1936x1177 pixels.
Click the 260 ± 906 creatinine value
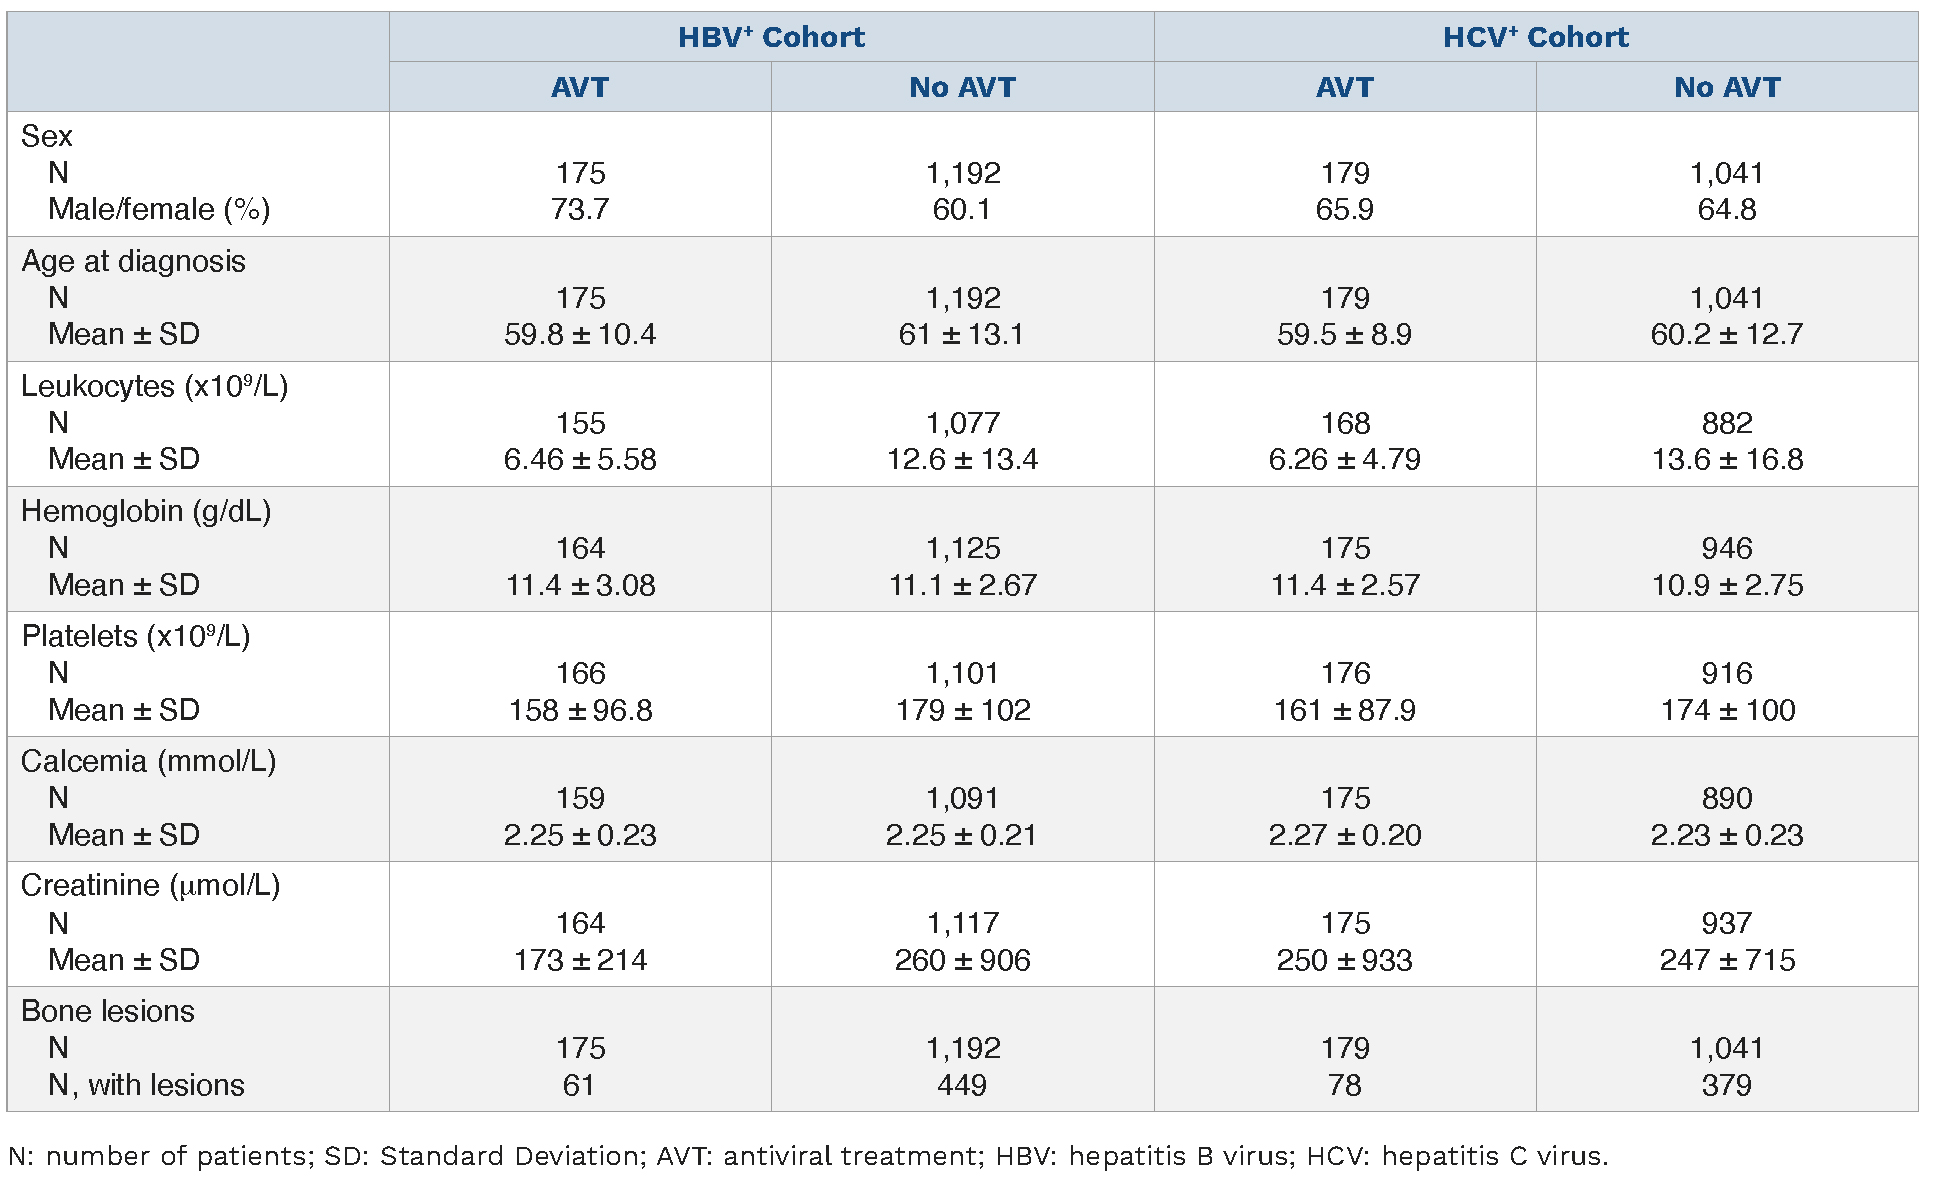962,960
